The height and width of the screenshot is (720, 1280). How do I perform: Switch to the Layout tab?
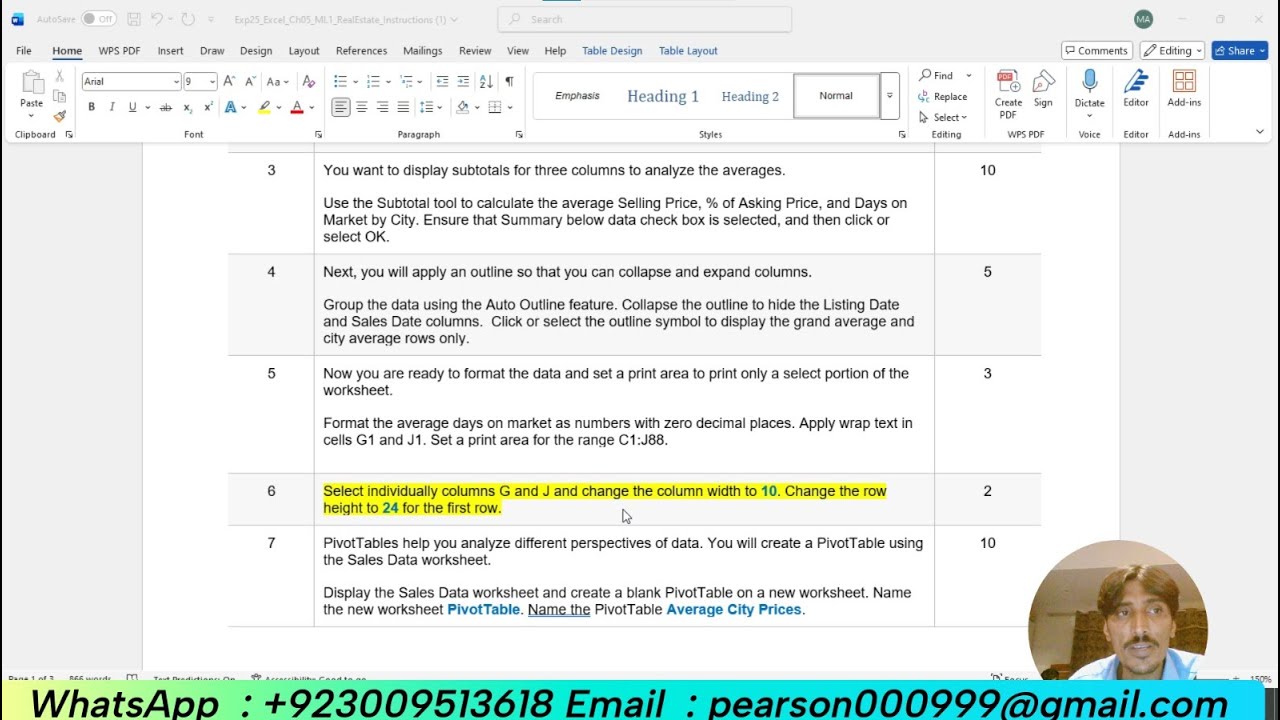[304, 51]
